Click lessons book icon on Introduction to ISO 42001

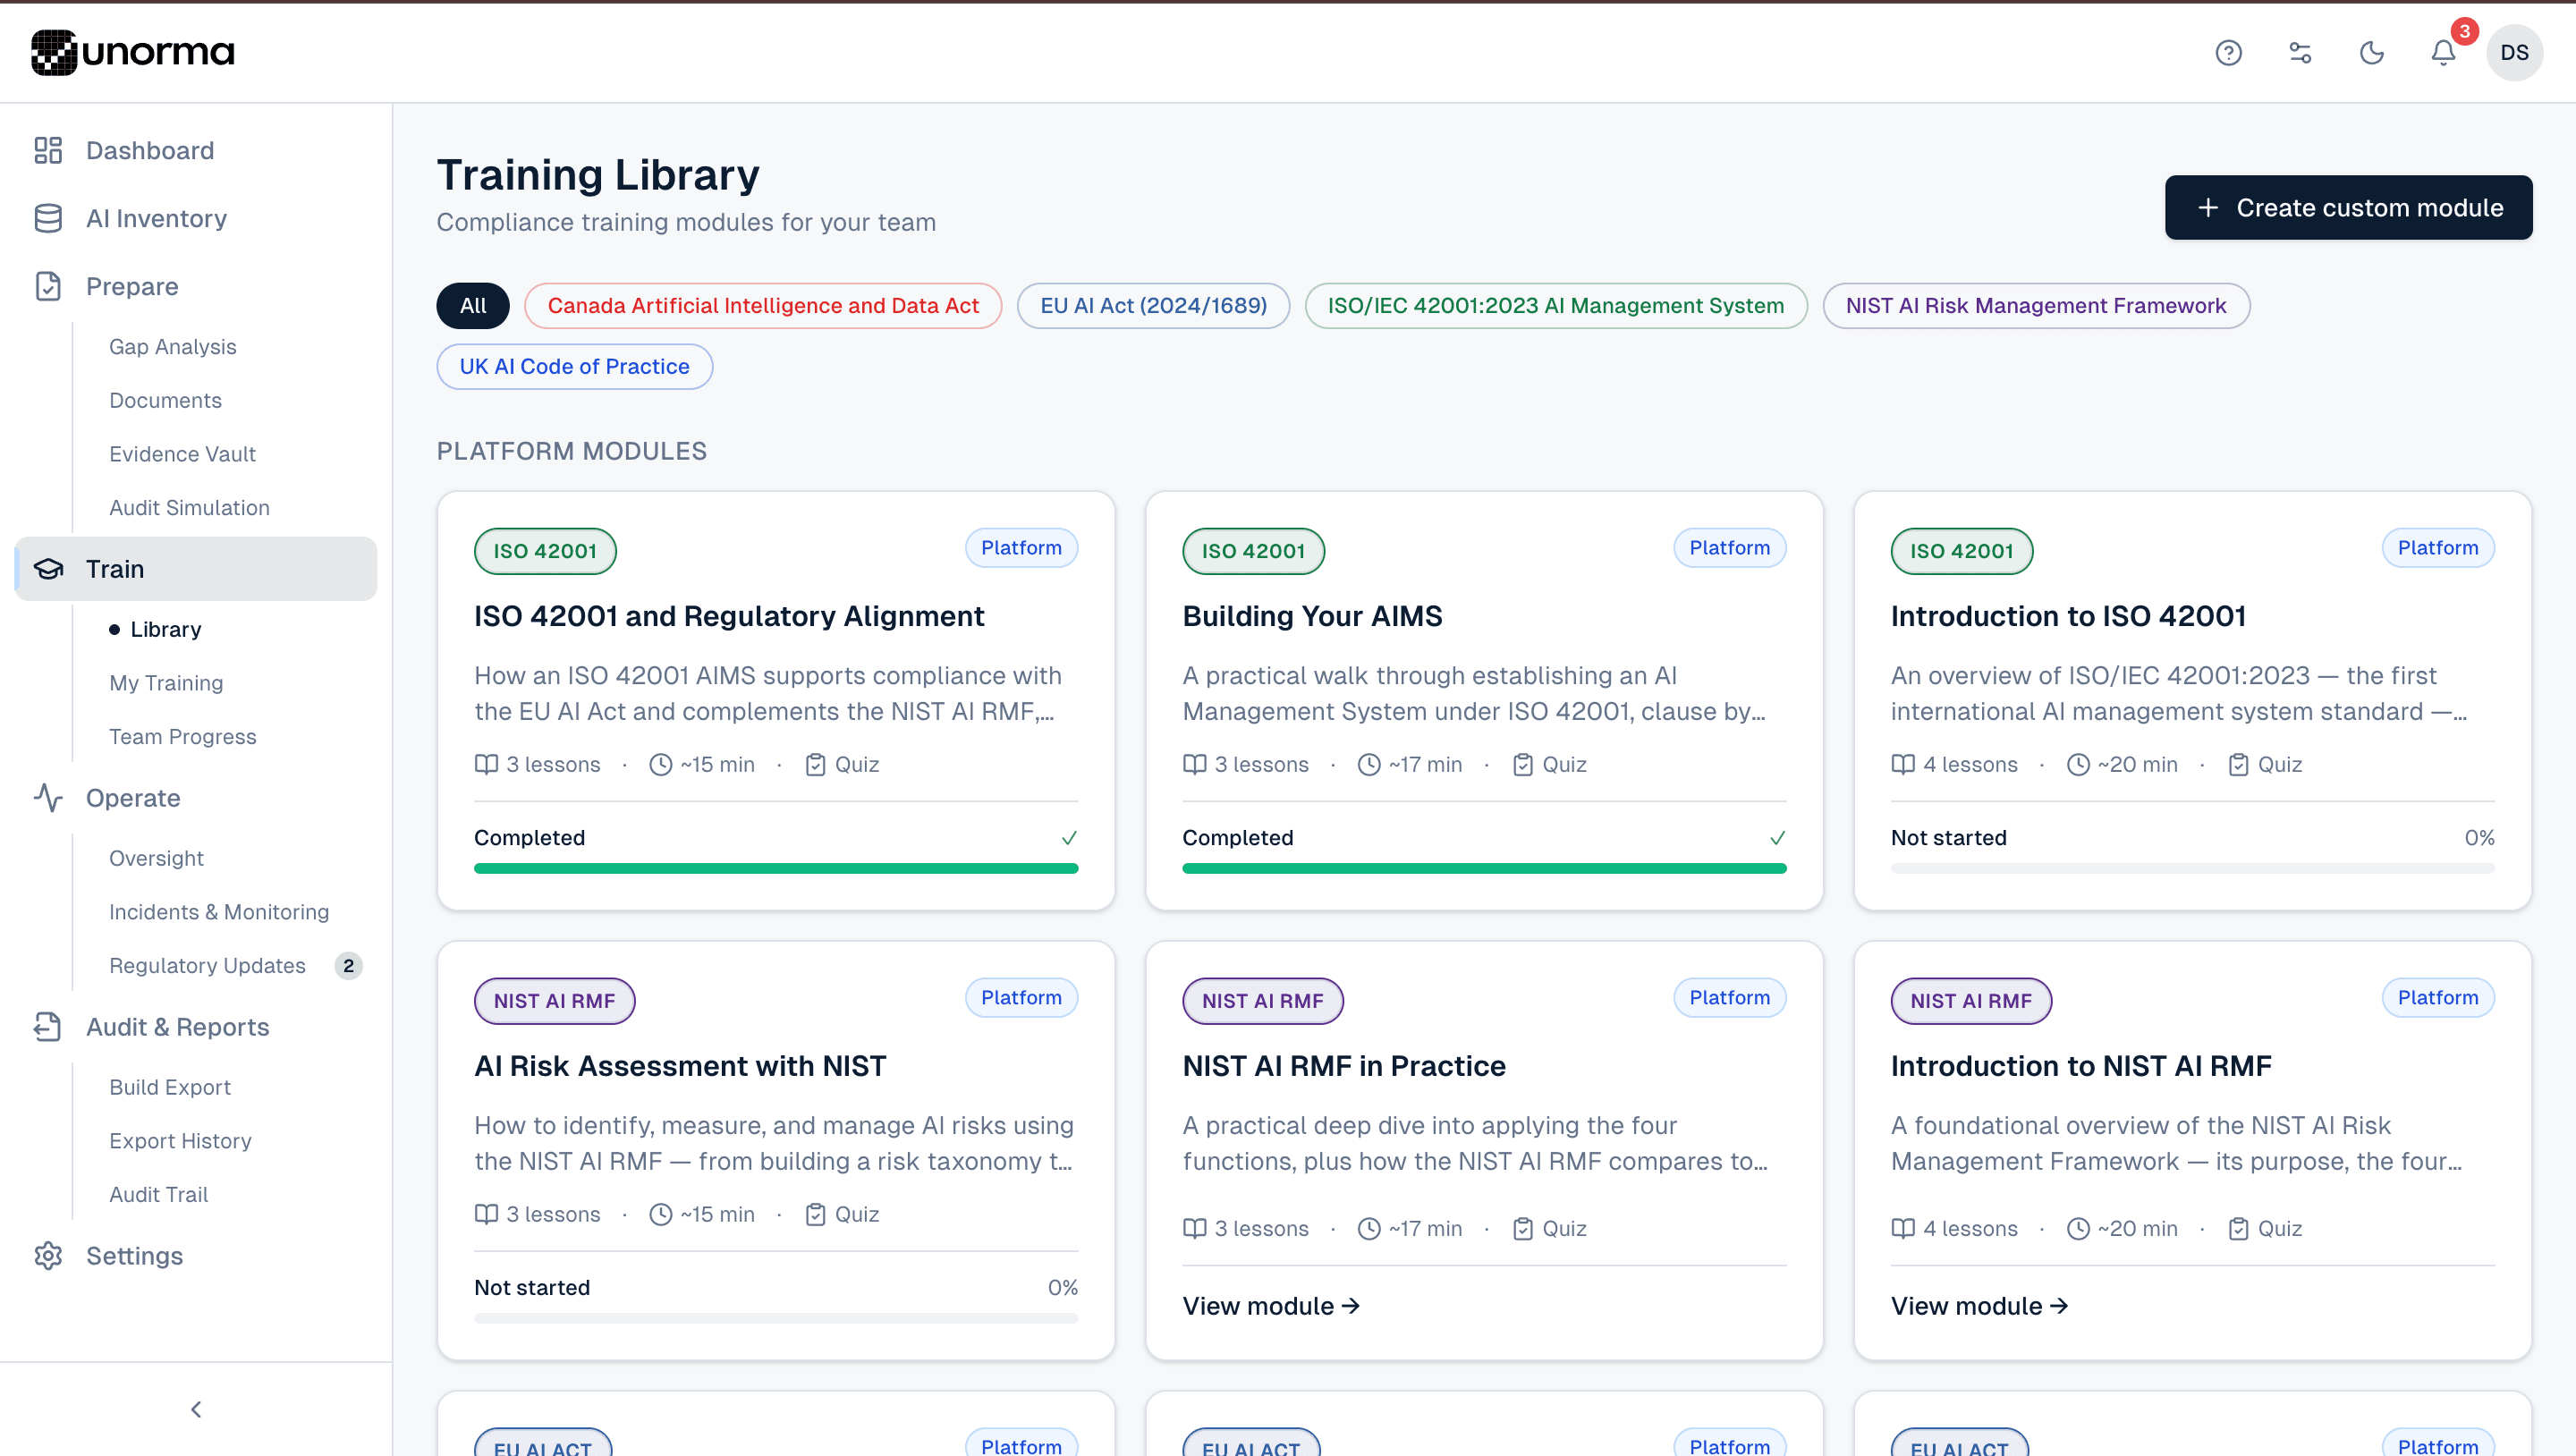1903,765
